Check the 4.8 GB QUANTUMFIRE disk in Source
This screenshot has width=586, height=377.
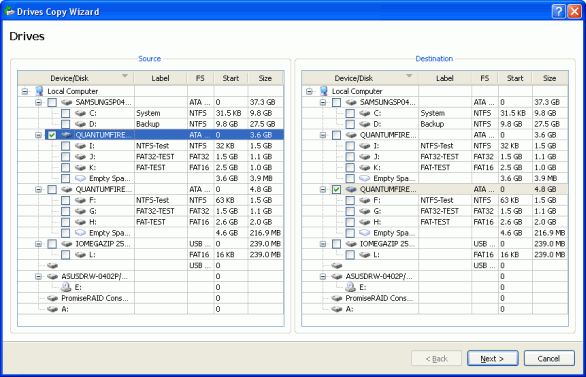point(52,189)
